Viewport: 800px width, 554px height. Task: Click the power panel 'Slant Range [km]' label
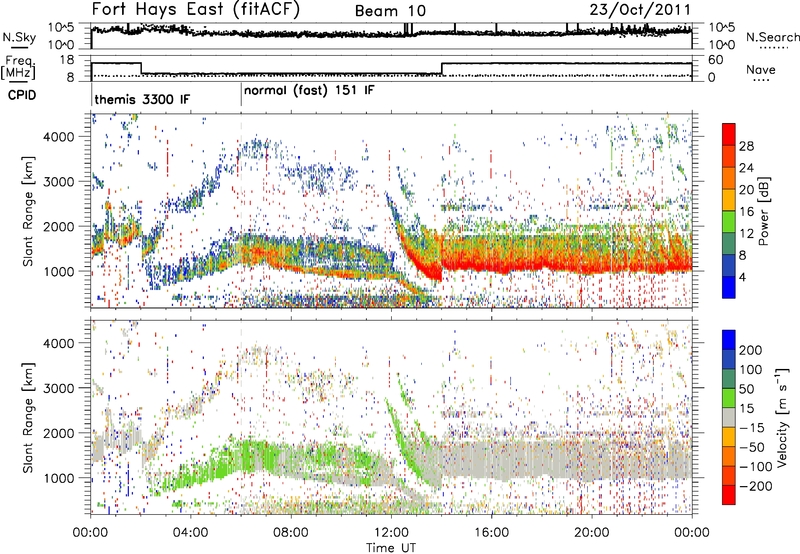28,211
